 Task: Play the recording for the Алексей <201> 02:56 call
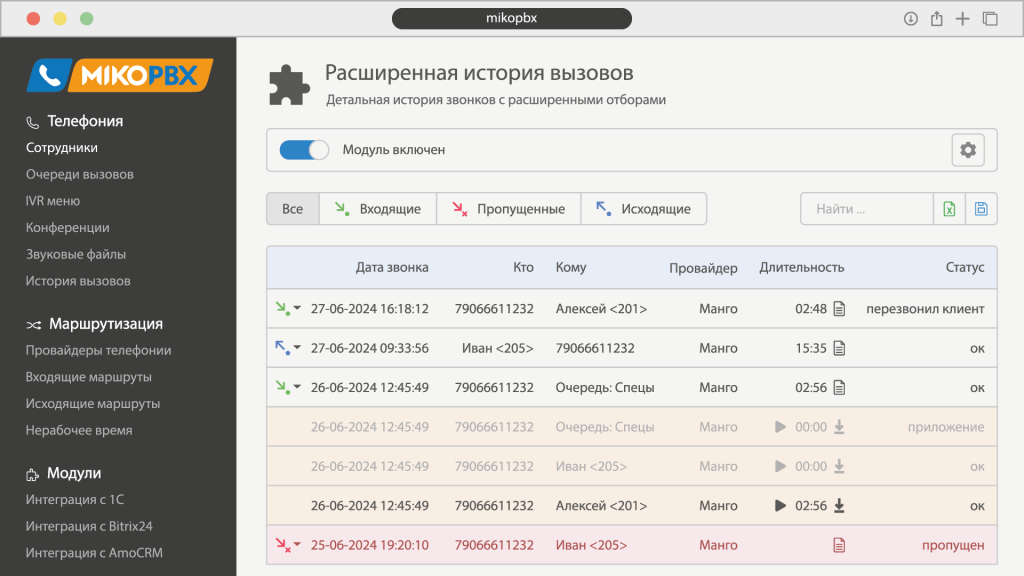tap(780, 506)
